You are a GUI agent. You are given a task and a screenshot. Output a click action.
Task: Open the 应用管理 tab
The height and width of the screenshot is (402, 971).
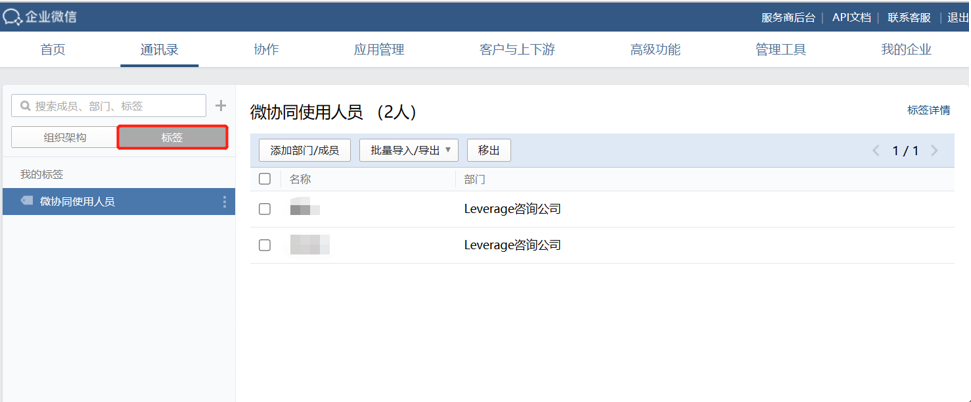click(379, 50)
